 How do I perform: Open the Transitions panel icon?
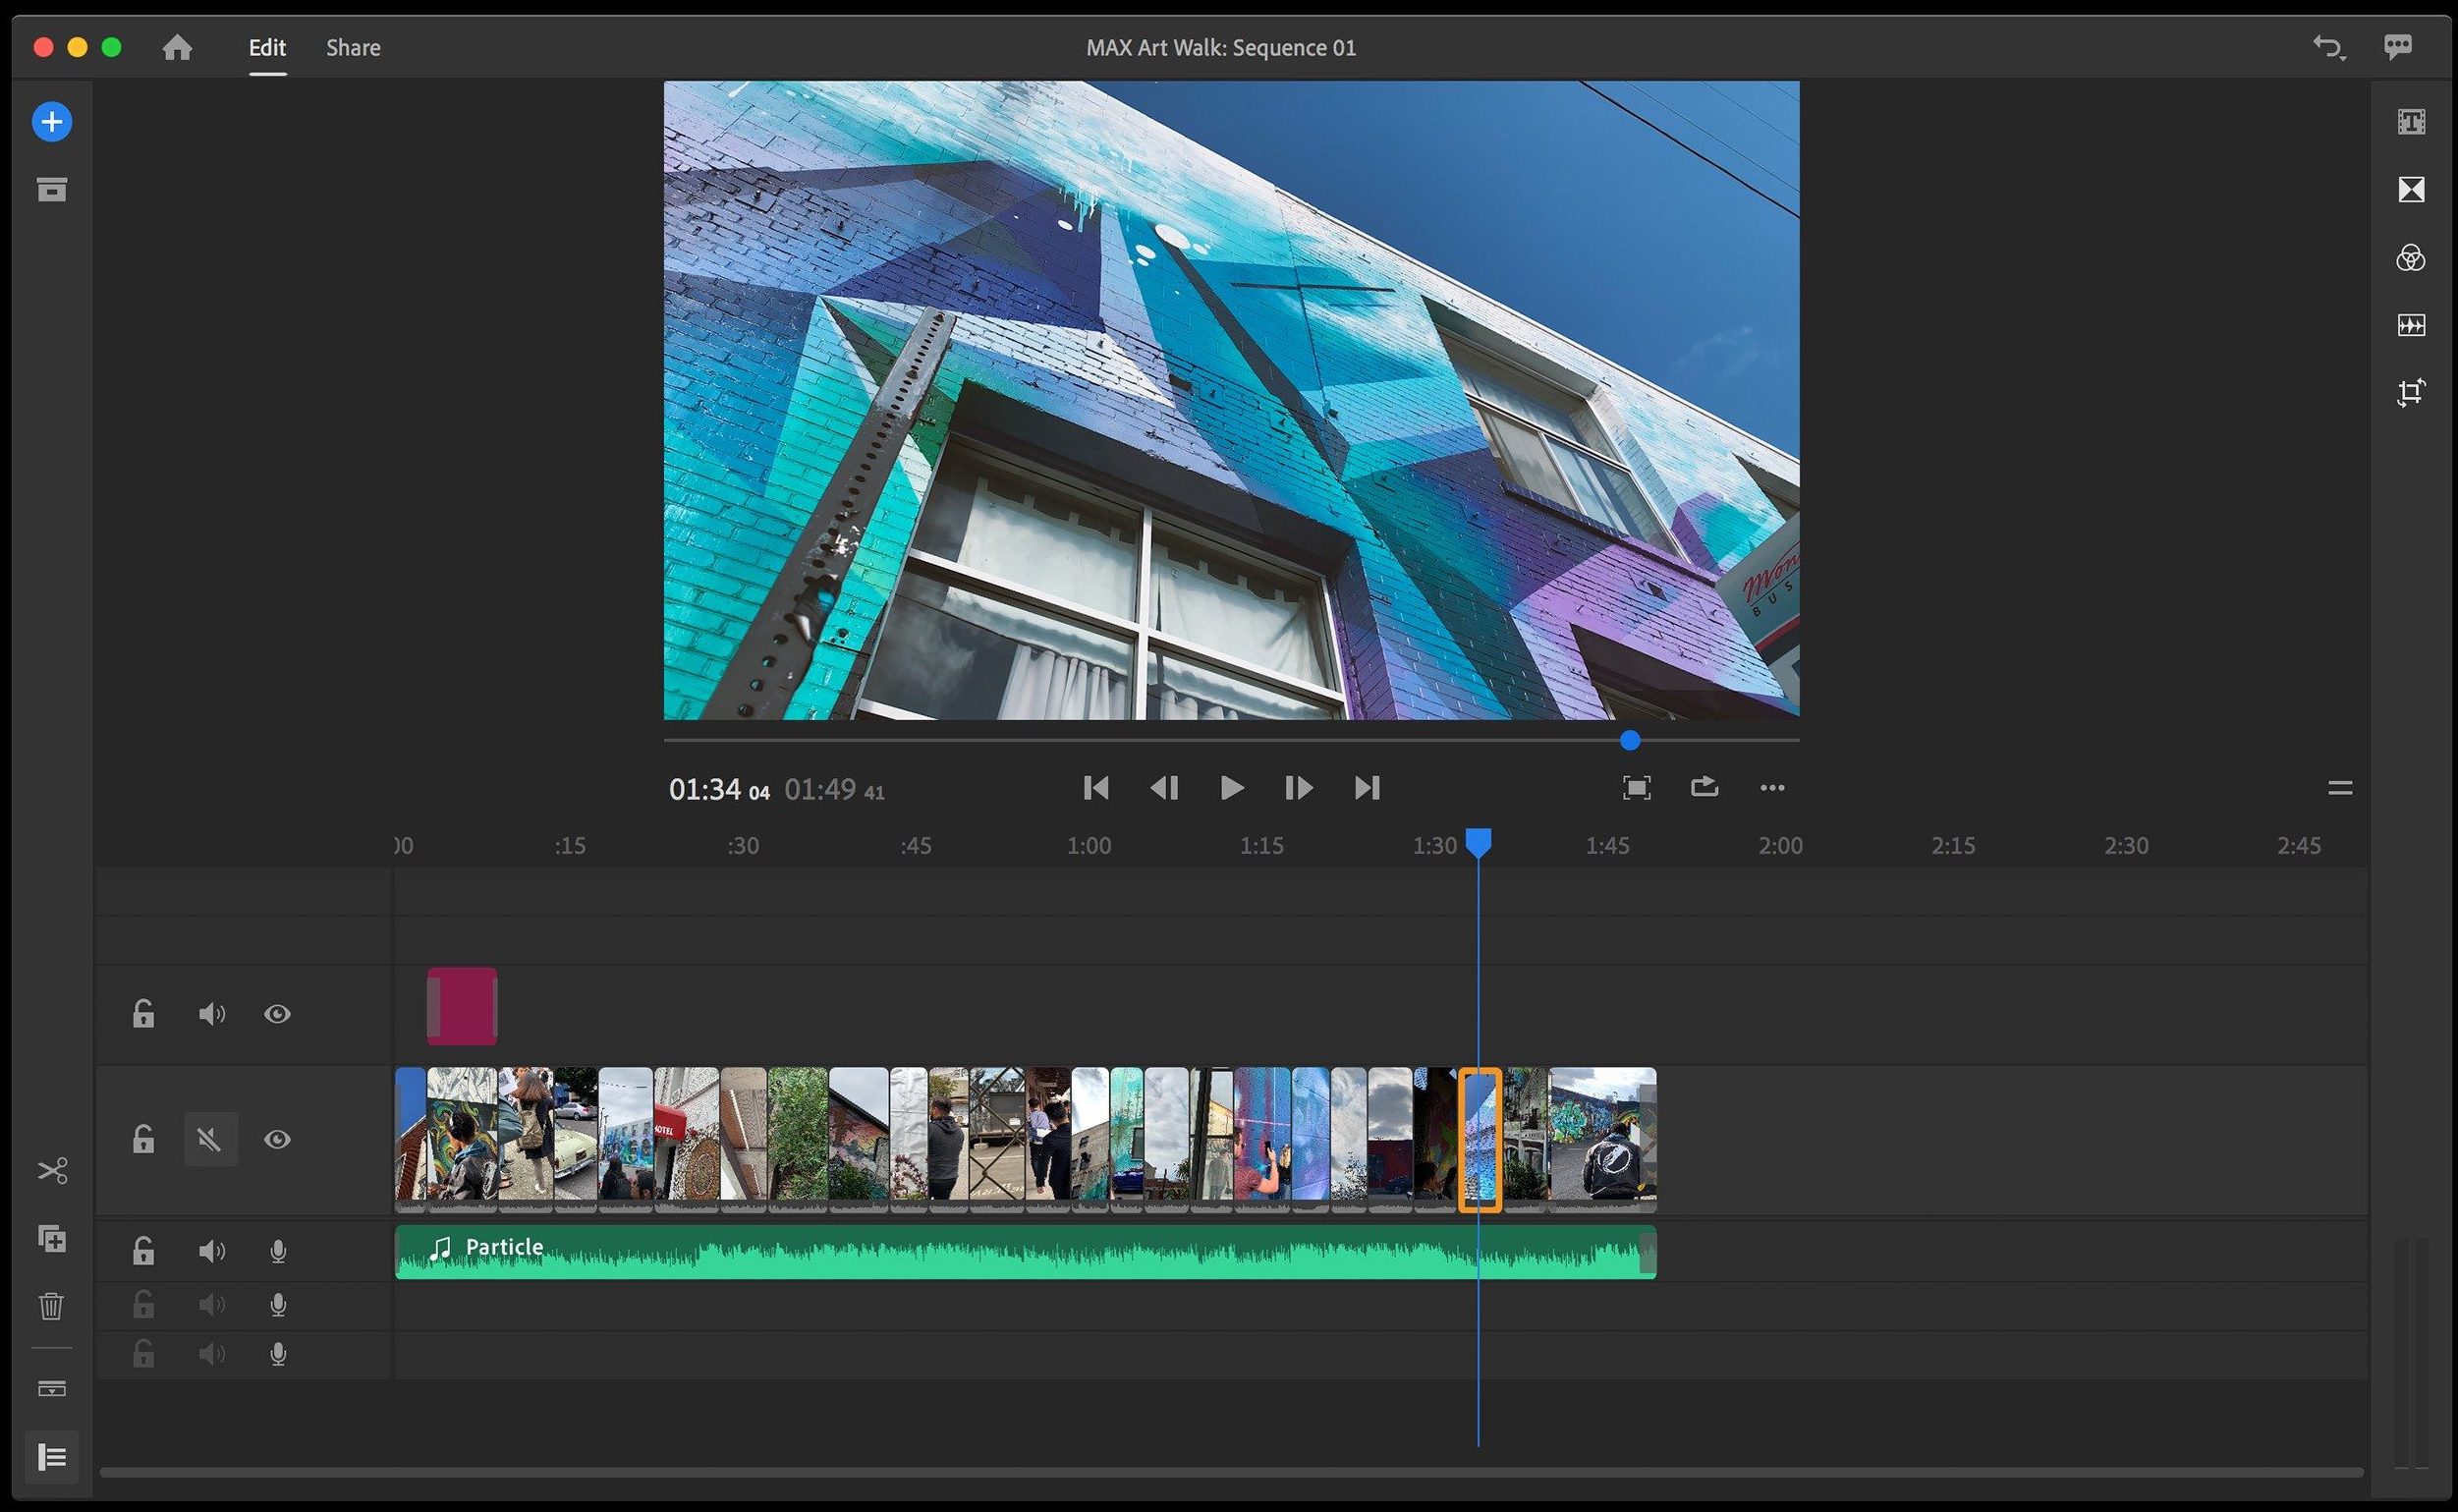[x=2411, y=190]
